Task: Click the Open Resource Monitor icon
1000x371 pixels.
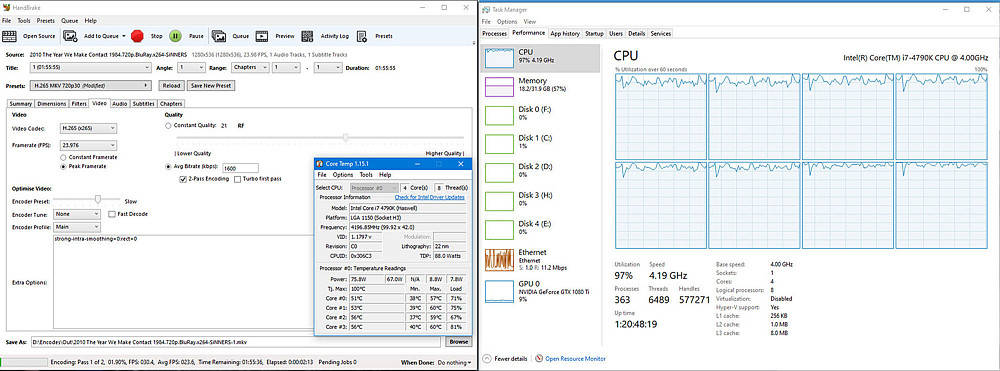Action: coord(540,358)
